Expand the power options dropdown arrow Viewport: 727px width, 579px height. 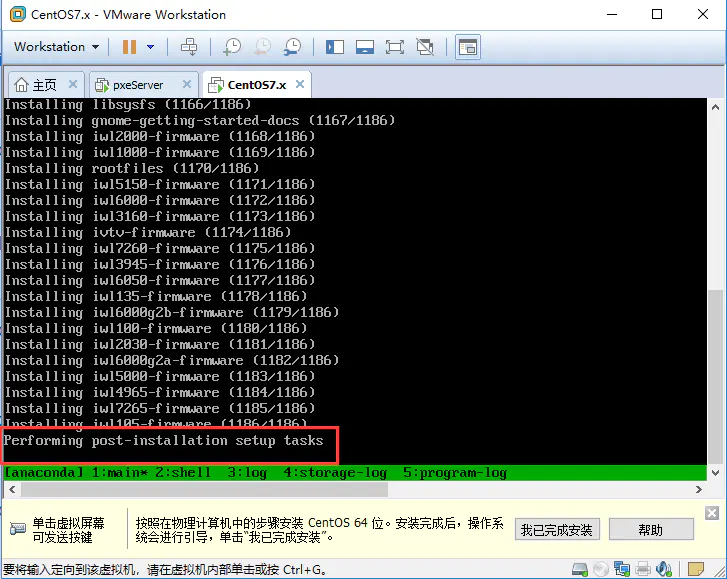[150, 47]
